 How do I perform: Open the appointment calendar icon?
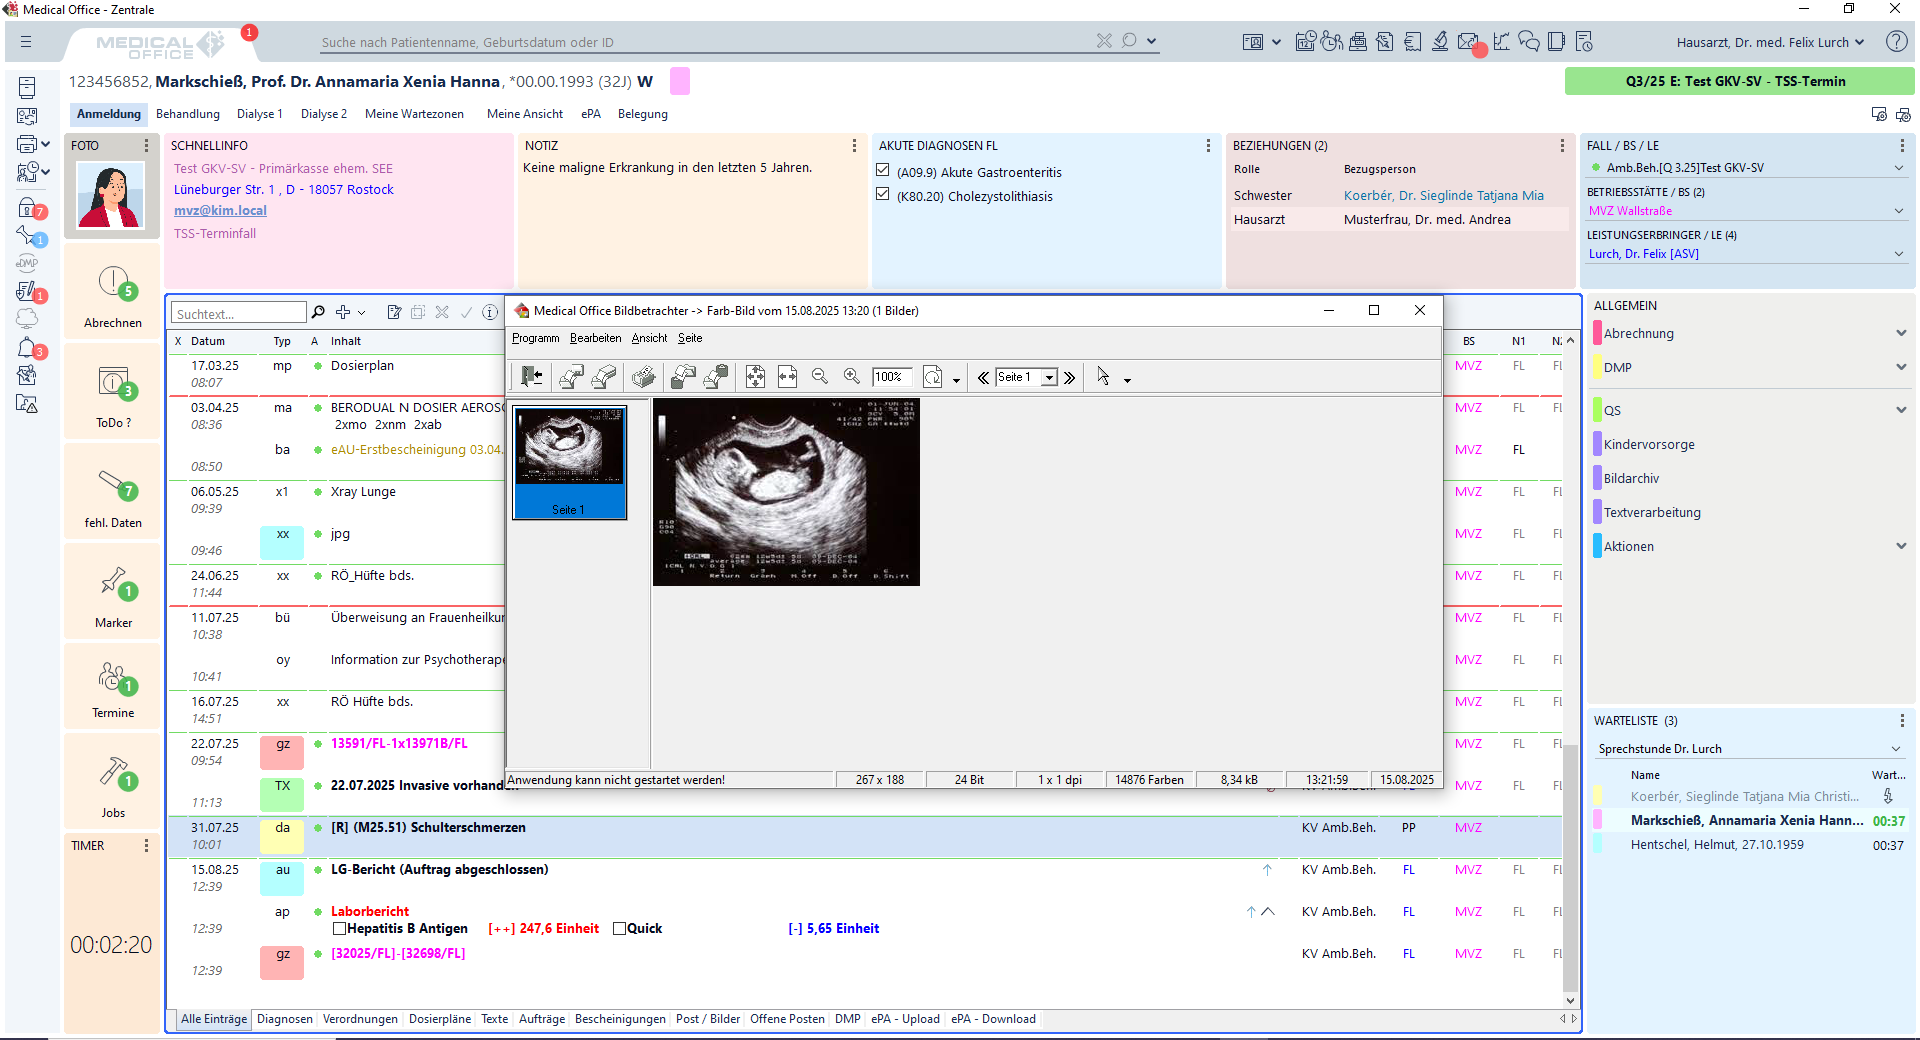[1305, 42]
